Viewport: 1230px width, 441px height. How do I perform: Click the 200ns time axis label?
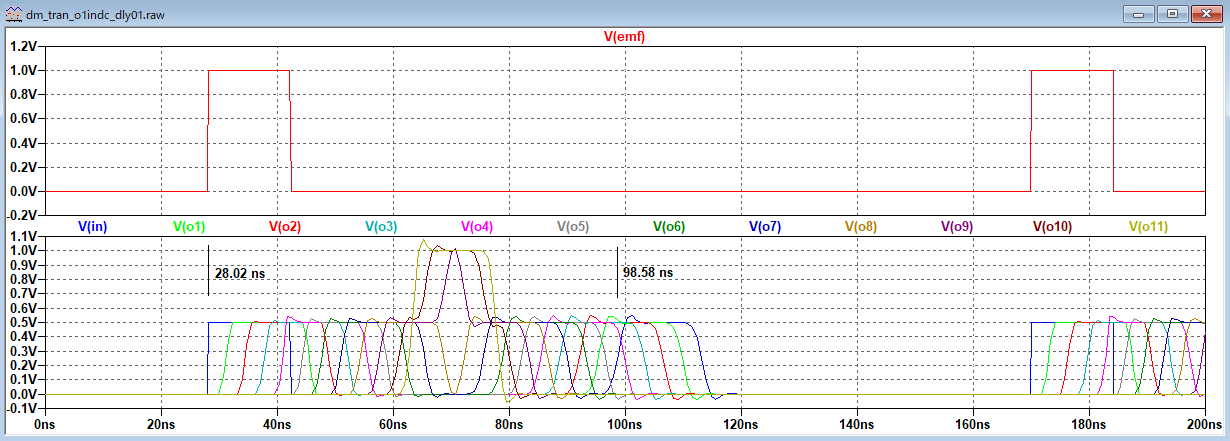tap(1203, 424)
